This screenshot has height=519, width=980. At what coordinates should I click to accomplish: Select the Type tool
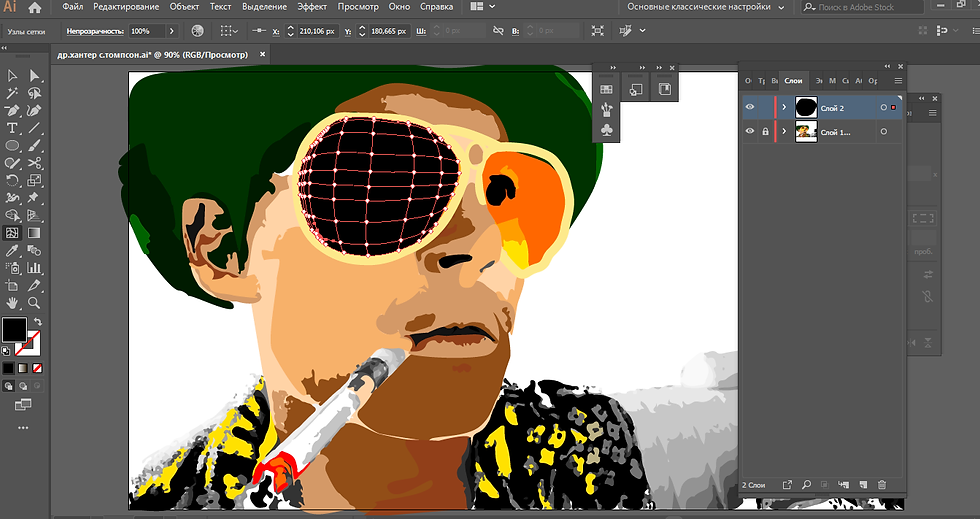(x=12, y=128)
